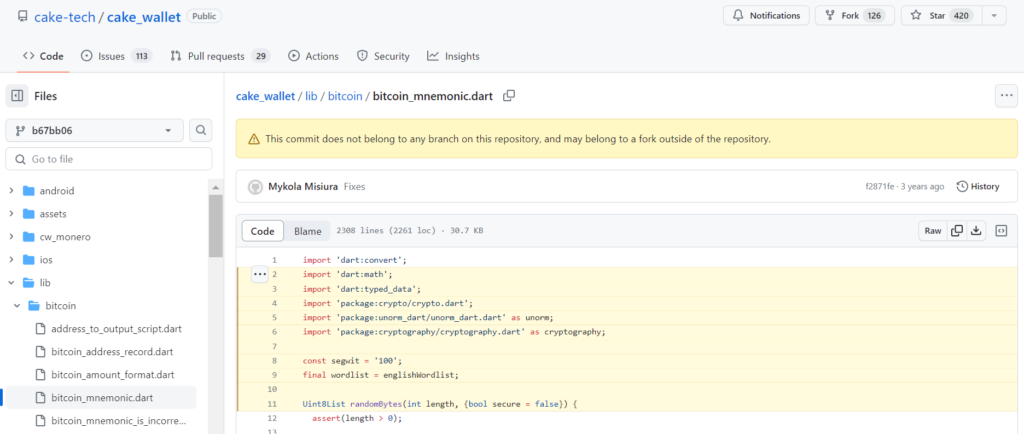Click the warning triangle icon in the banner
1024x434 pixels.
click(254, 139)
